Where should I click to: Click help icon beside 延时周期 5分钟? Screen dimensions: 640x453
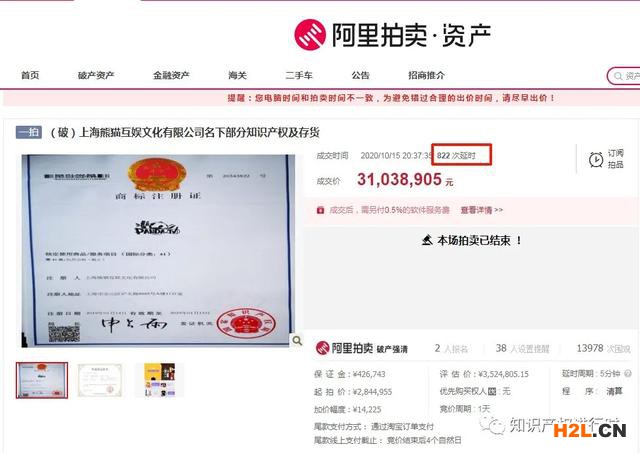coord(628,373)
